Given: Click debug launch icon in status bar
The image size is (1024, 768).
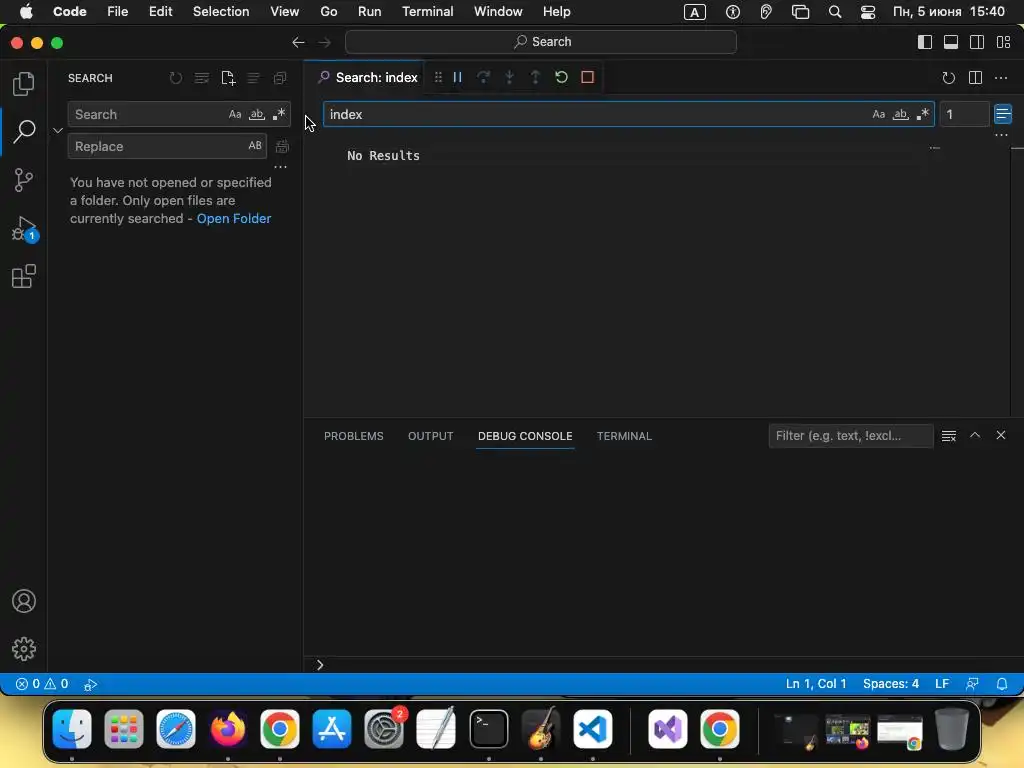Looking at the screenshot, I should pyautogui.click(x=91, y=684).
